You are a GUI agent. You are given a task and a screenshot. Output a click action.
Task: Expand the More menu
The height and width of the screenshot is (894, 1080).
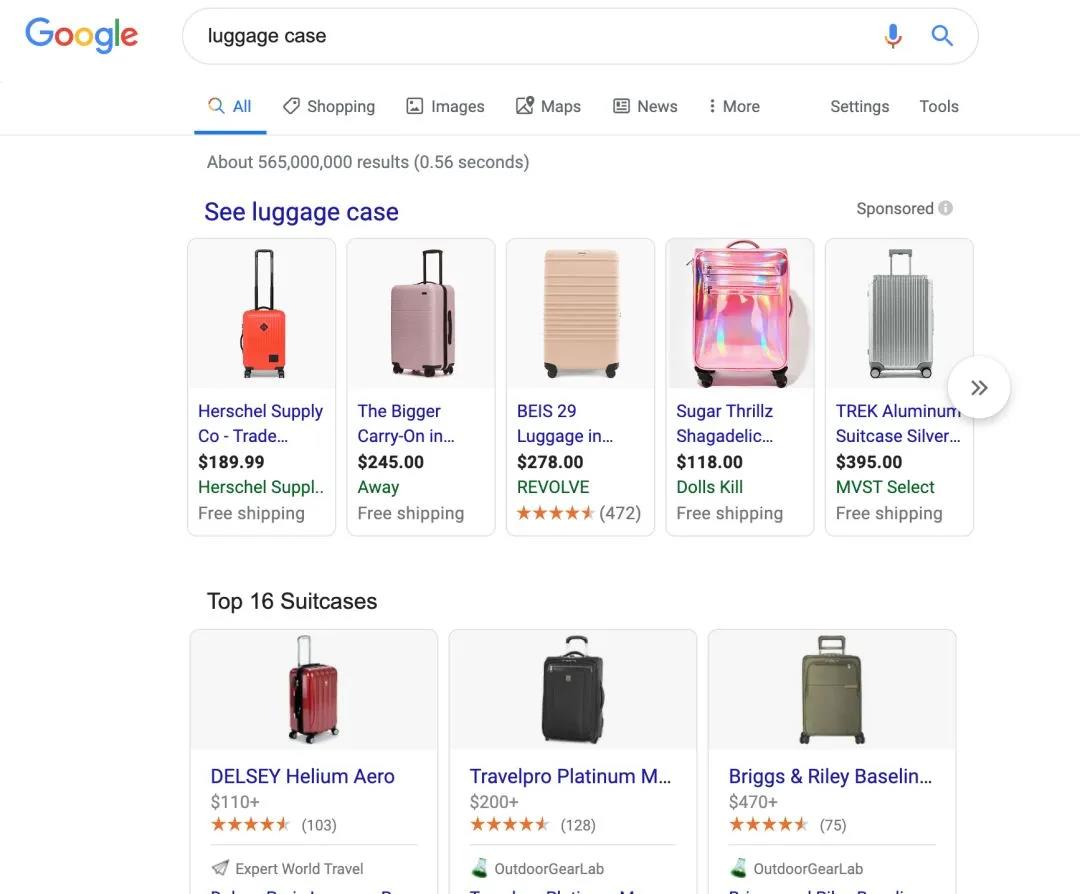tap(733, 106)
